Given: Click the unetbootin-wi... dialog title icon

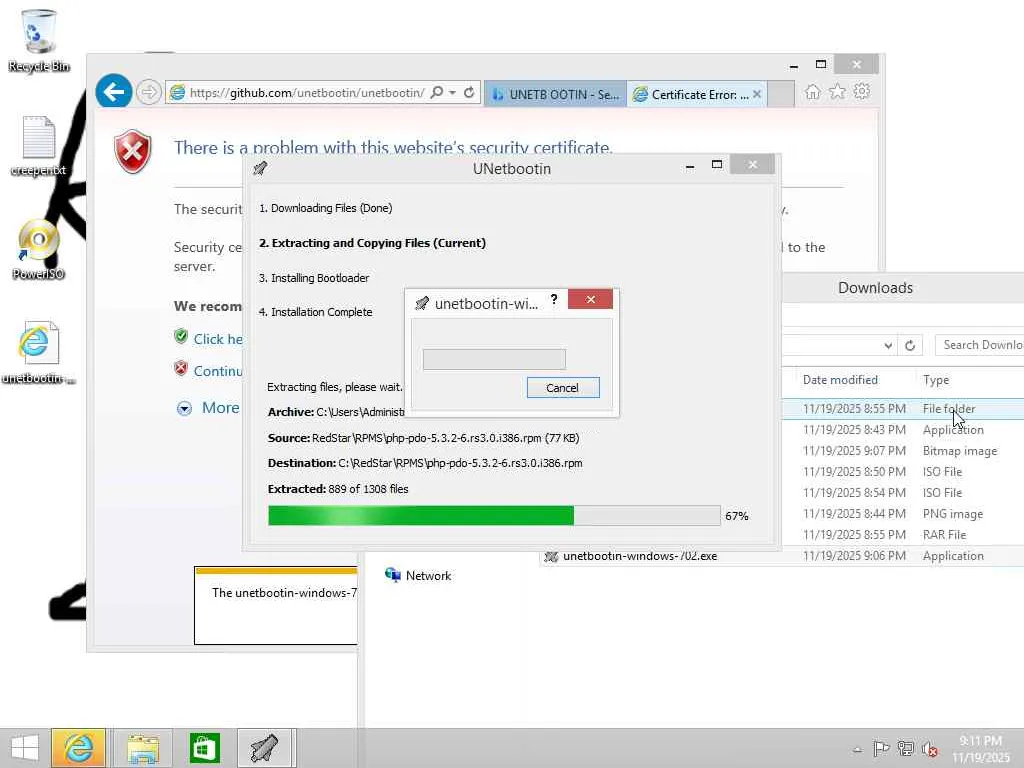Looking at the screenshot, I should (422, 303).
